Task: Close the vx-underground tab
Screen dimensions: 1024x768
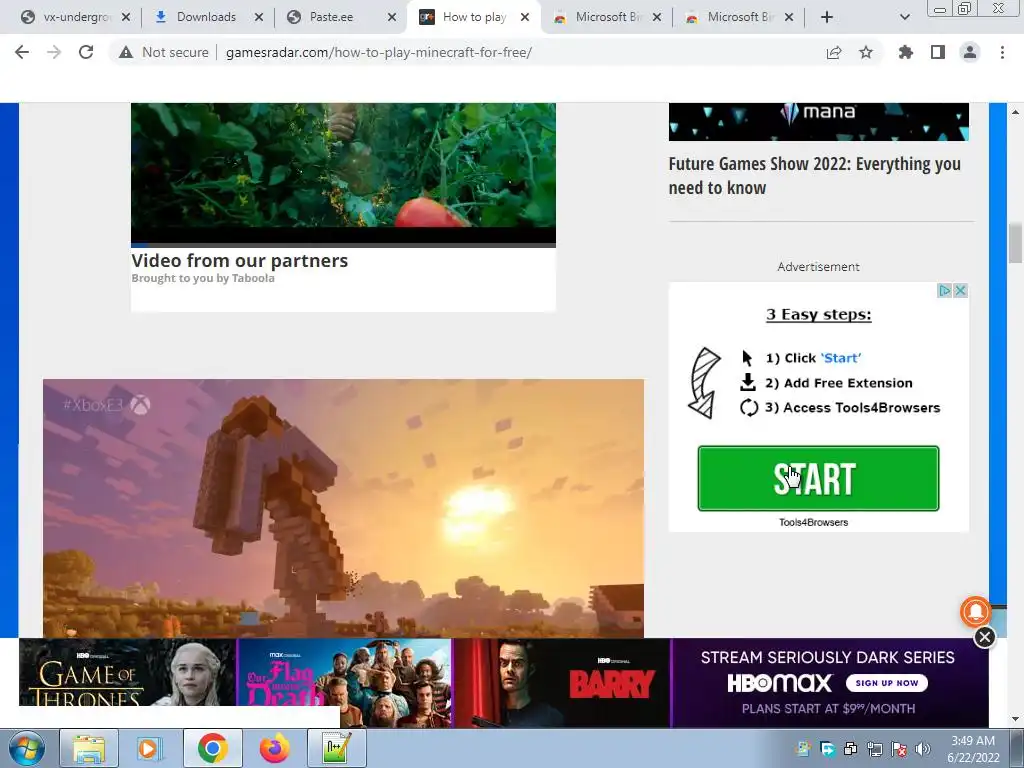Action: tap(126, 17)
